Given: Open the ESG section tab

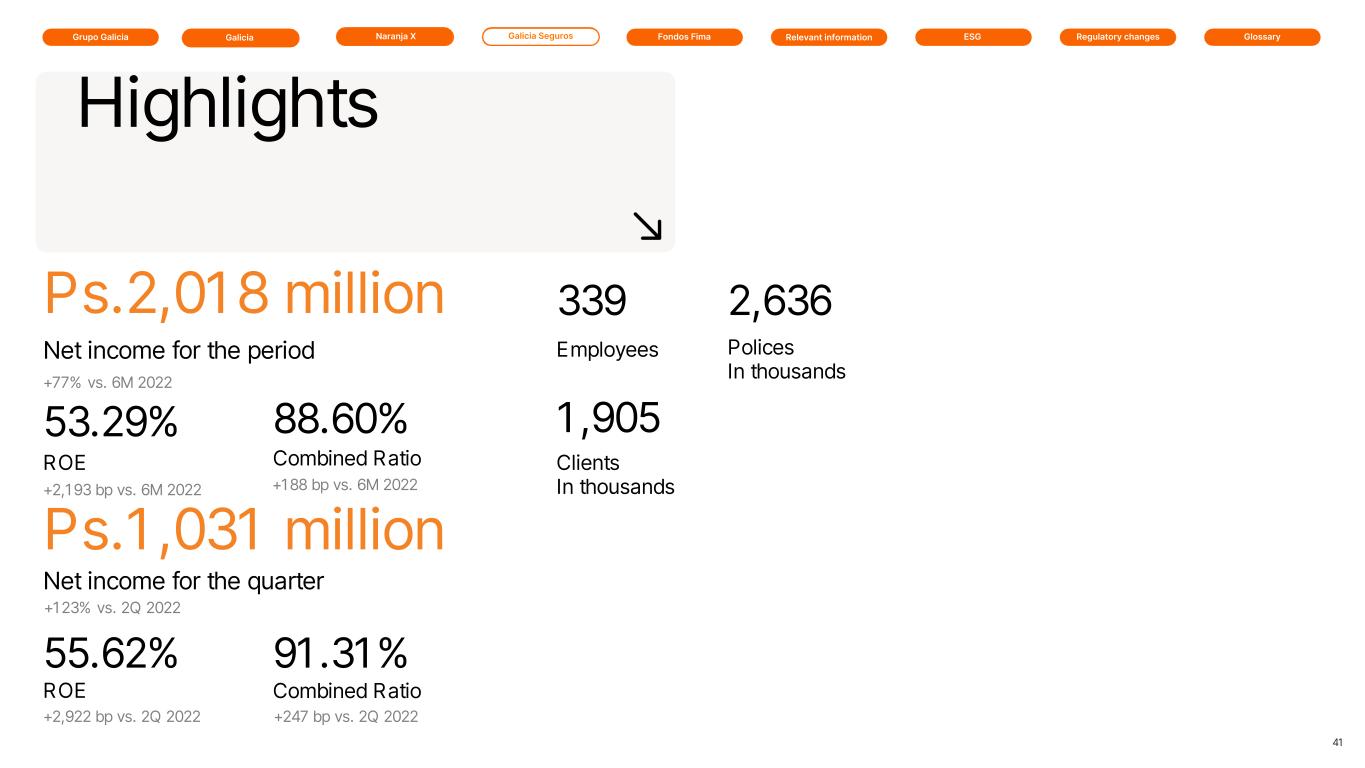Looking at the screenshot, I should click(x=973, y=37).
